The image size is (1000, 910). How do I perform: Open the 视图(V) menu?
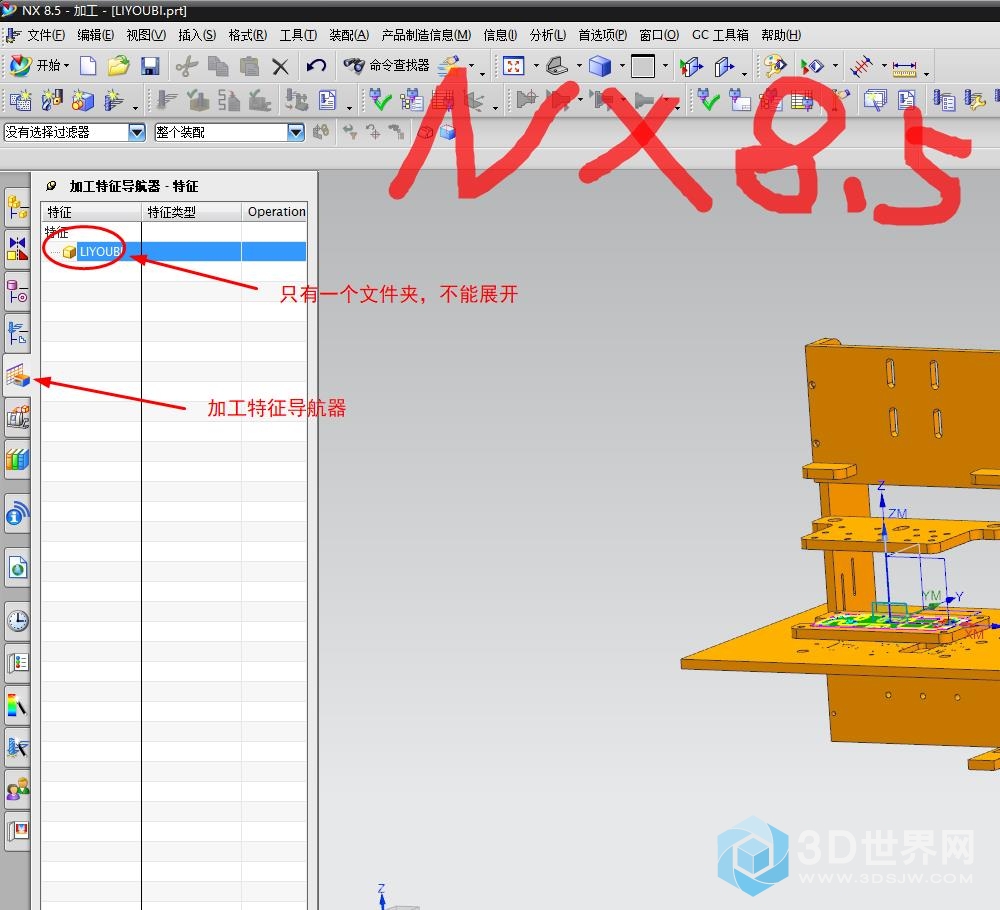[x=146, y=35]
